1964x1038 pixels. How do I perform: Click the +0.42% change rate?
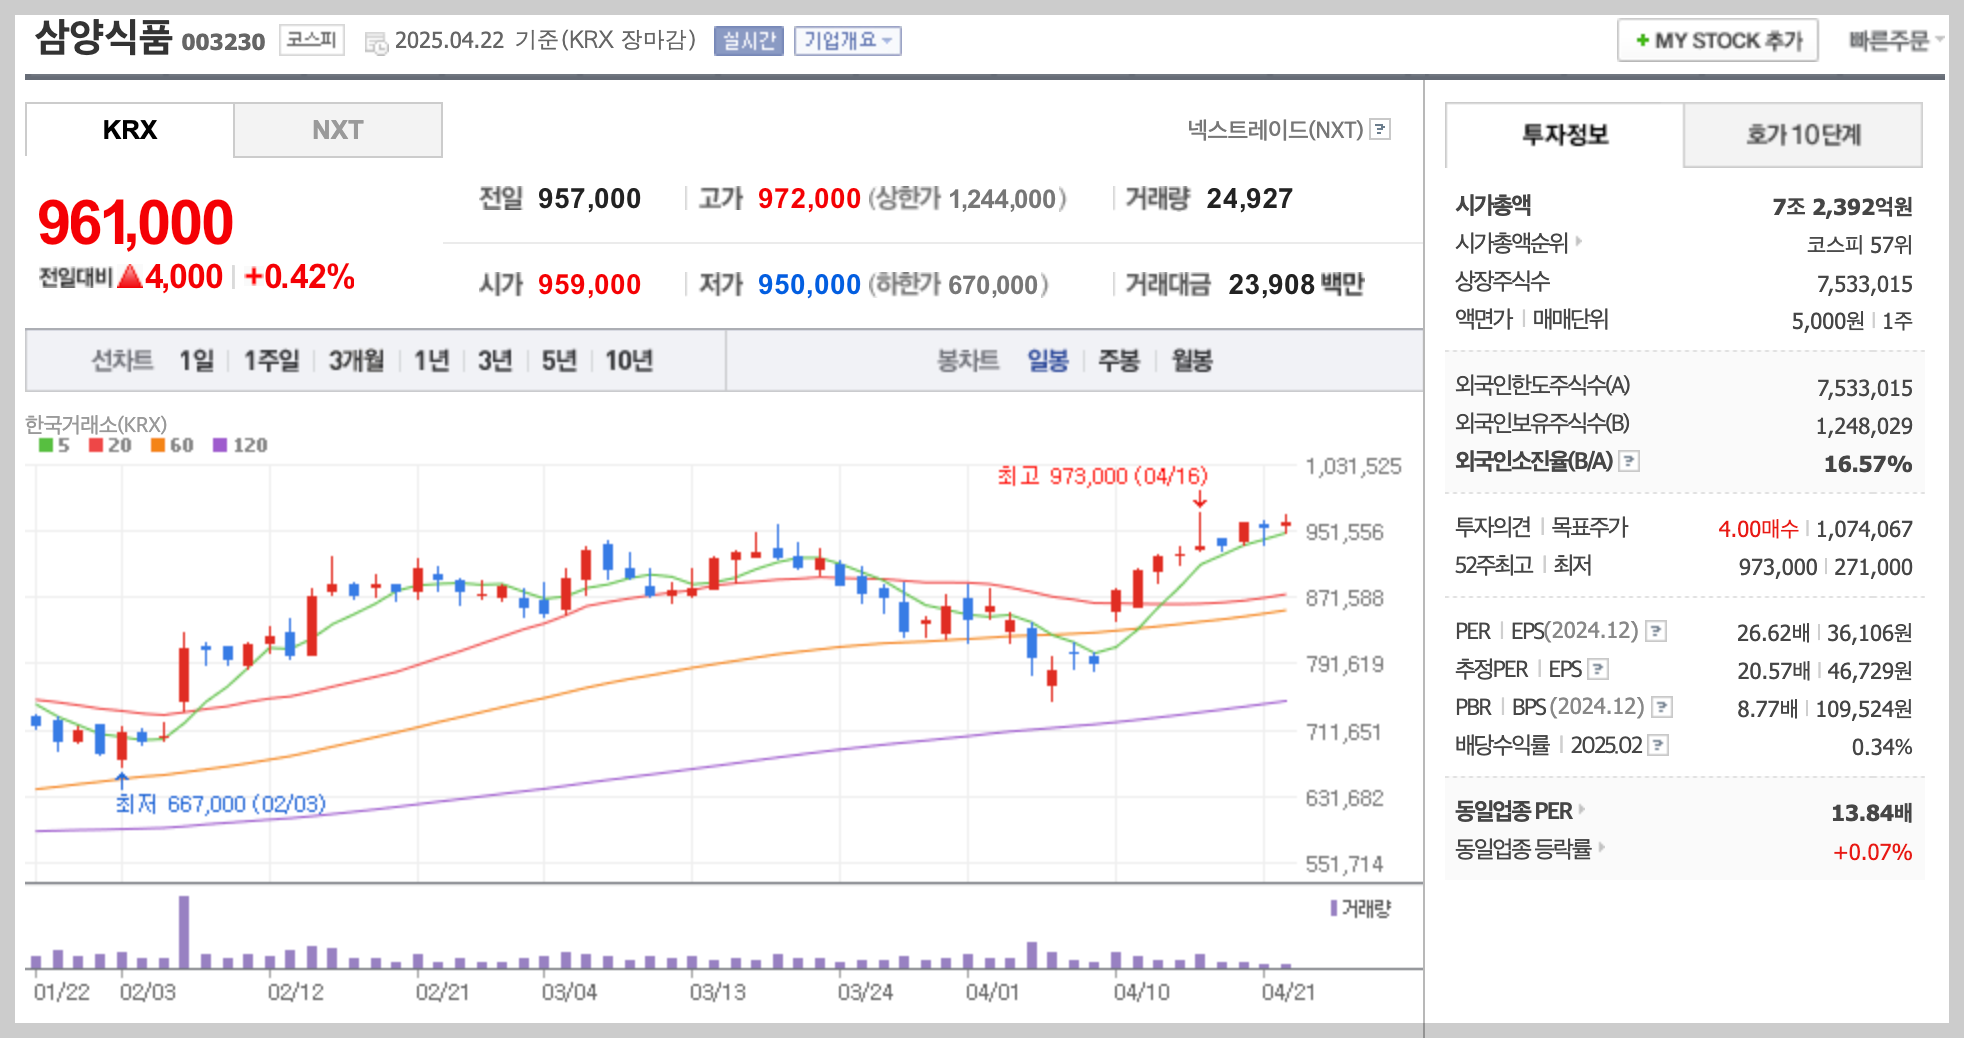(x=299, y=277)
